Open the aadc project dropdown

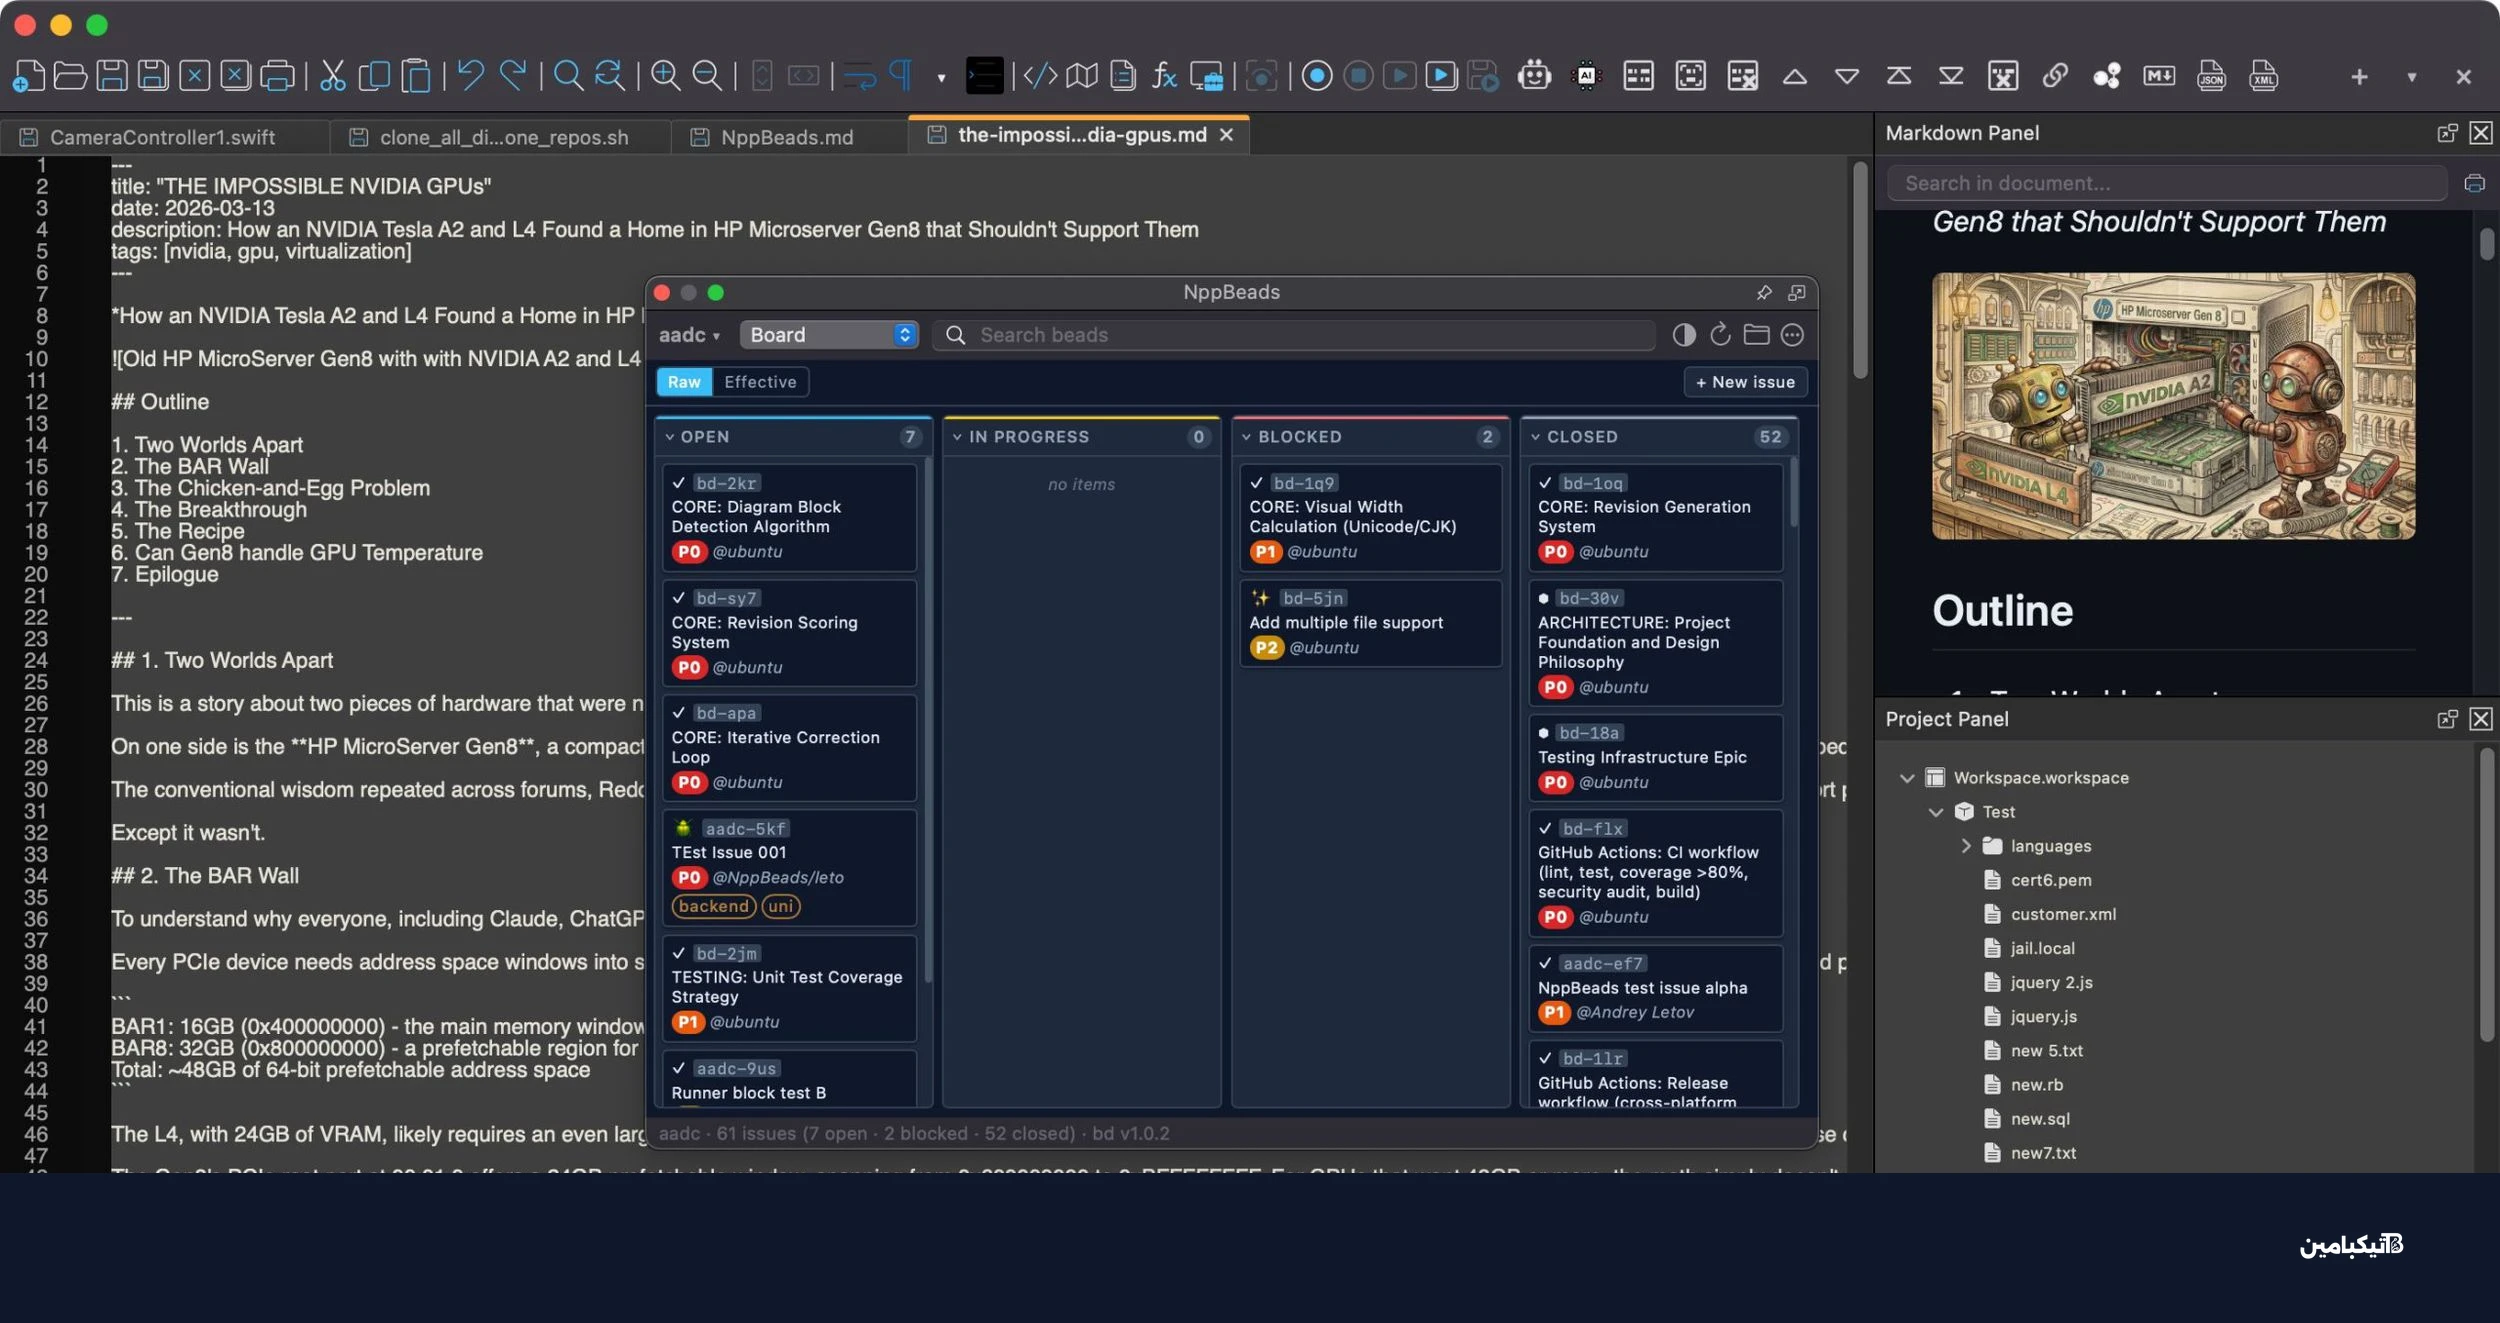point(689,335)
